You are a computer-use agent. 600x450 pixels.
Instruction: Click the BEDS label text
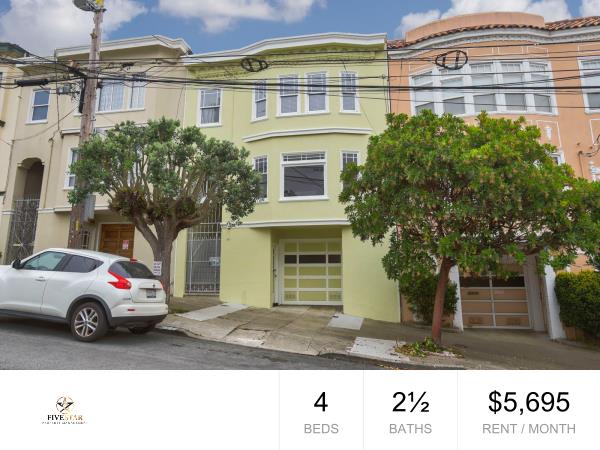click(x=321, y=429)
